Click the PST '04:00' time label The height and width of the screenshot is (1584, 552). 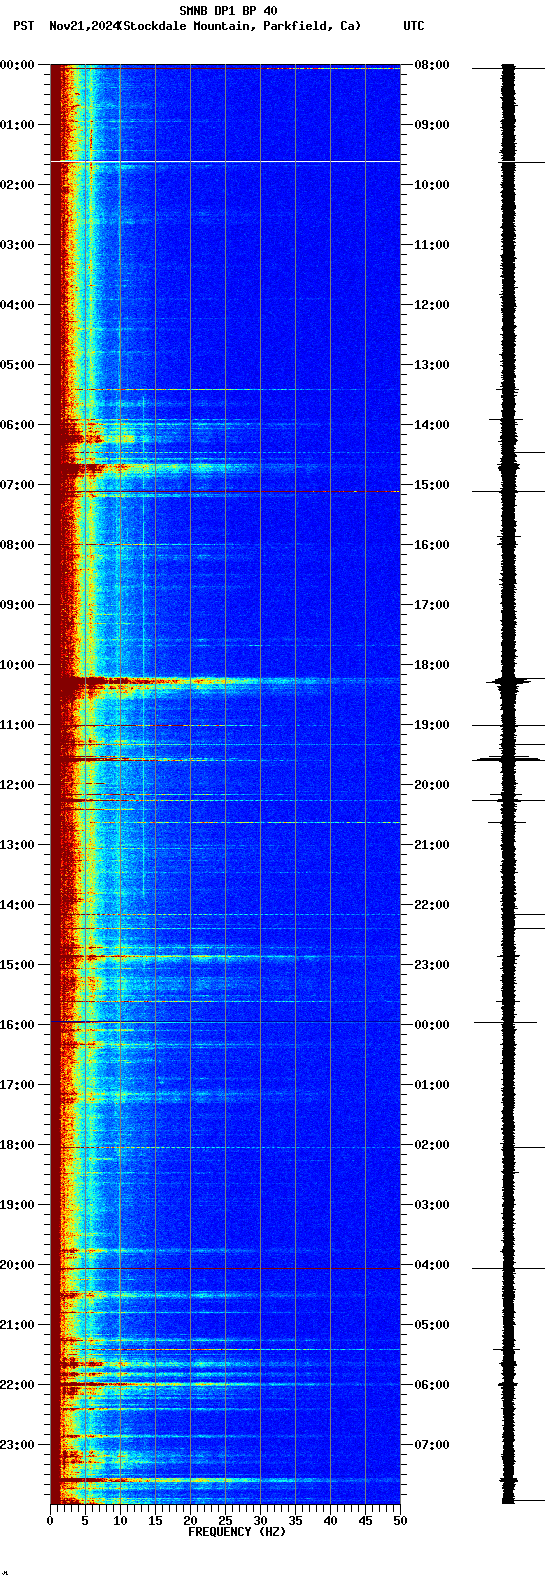click(17, 305)
